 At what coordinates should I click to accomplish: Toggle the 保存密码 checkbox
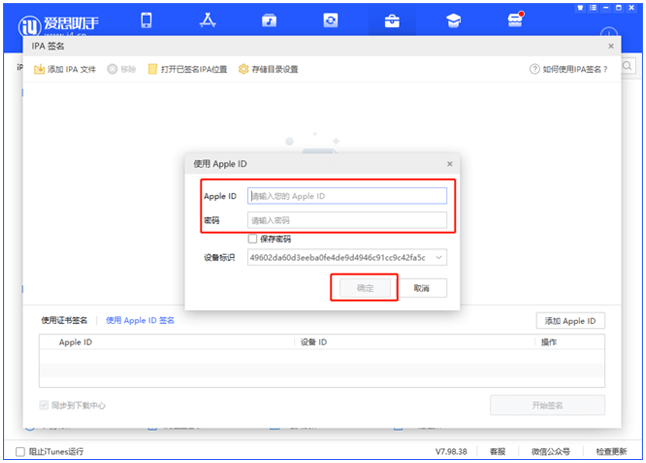pos(253,239)
